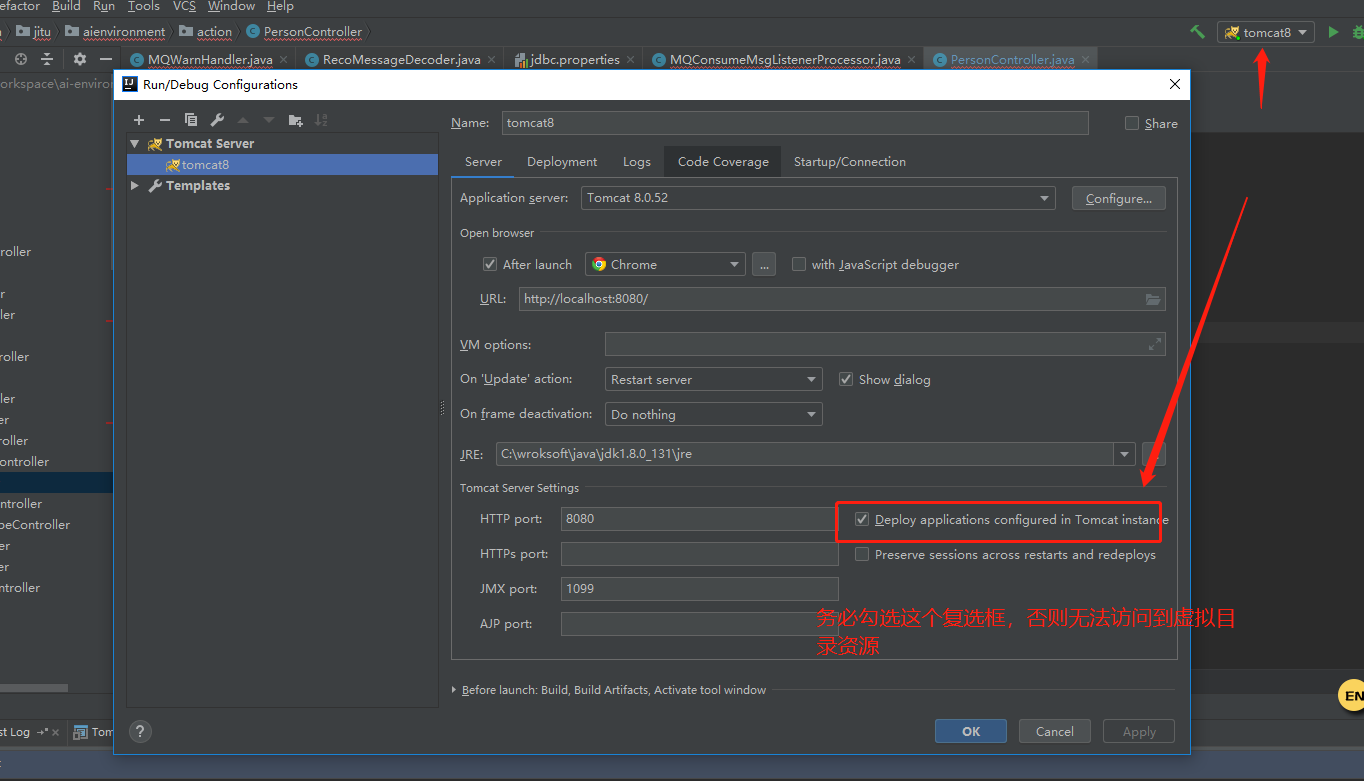
Task: Open project panel settings gear
Action: pyautogui.click(x=80, y=59)
